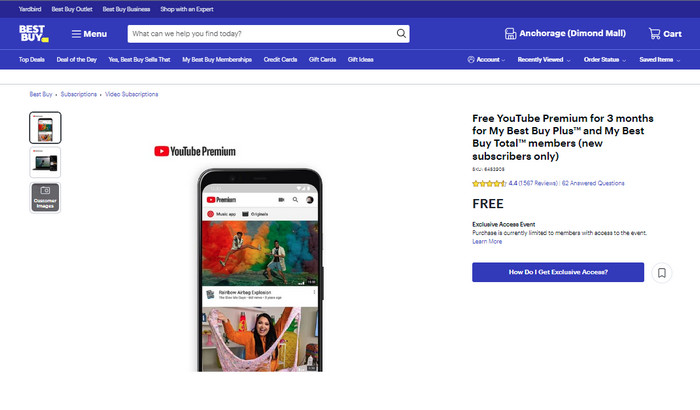Click the Best Buy logo
Image resolution: width=700 pixels, height=410 pixels.
[x=33, y=33]
